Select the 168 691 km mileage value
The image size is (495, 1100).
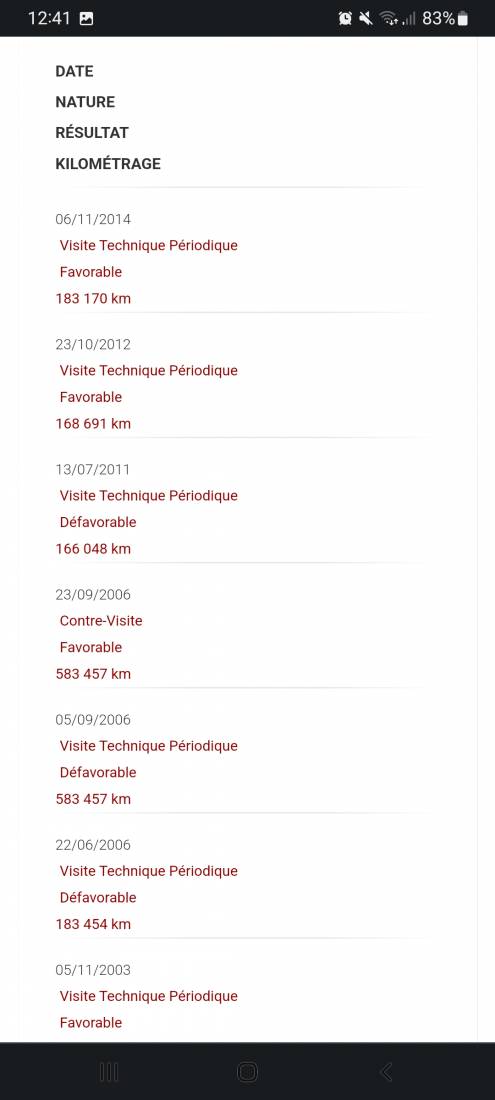tap(93, 424)
